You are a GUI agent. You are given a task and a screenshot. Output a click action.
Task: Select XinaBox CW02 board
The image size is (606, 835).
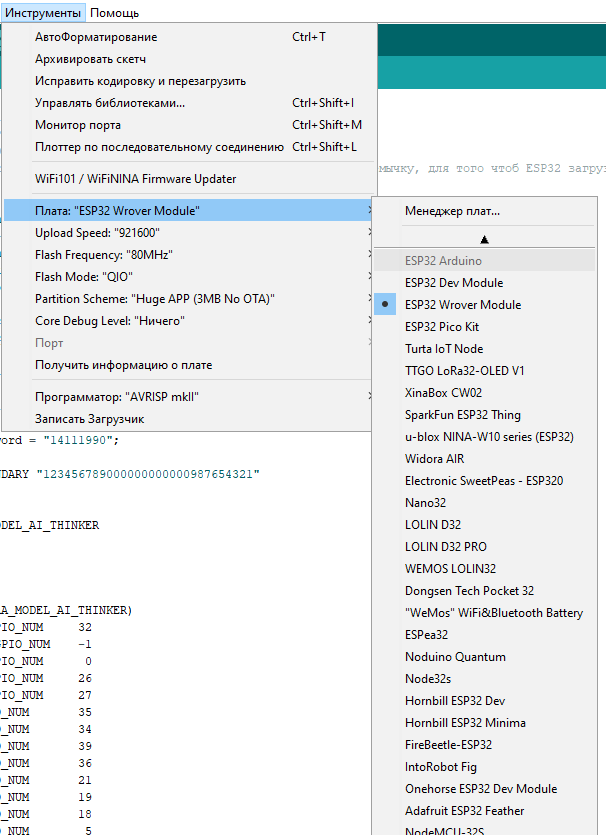(485, 393)
